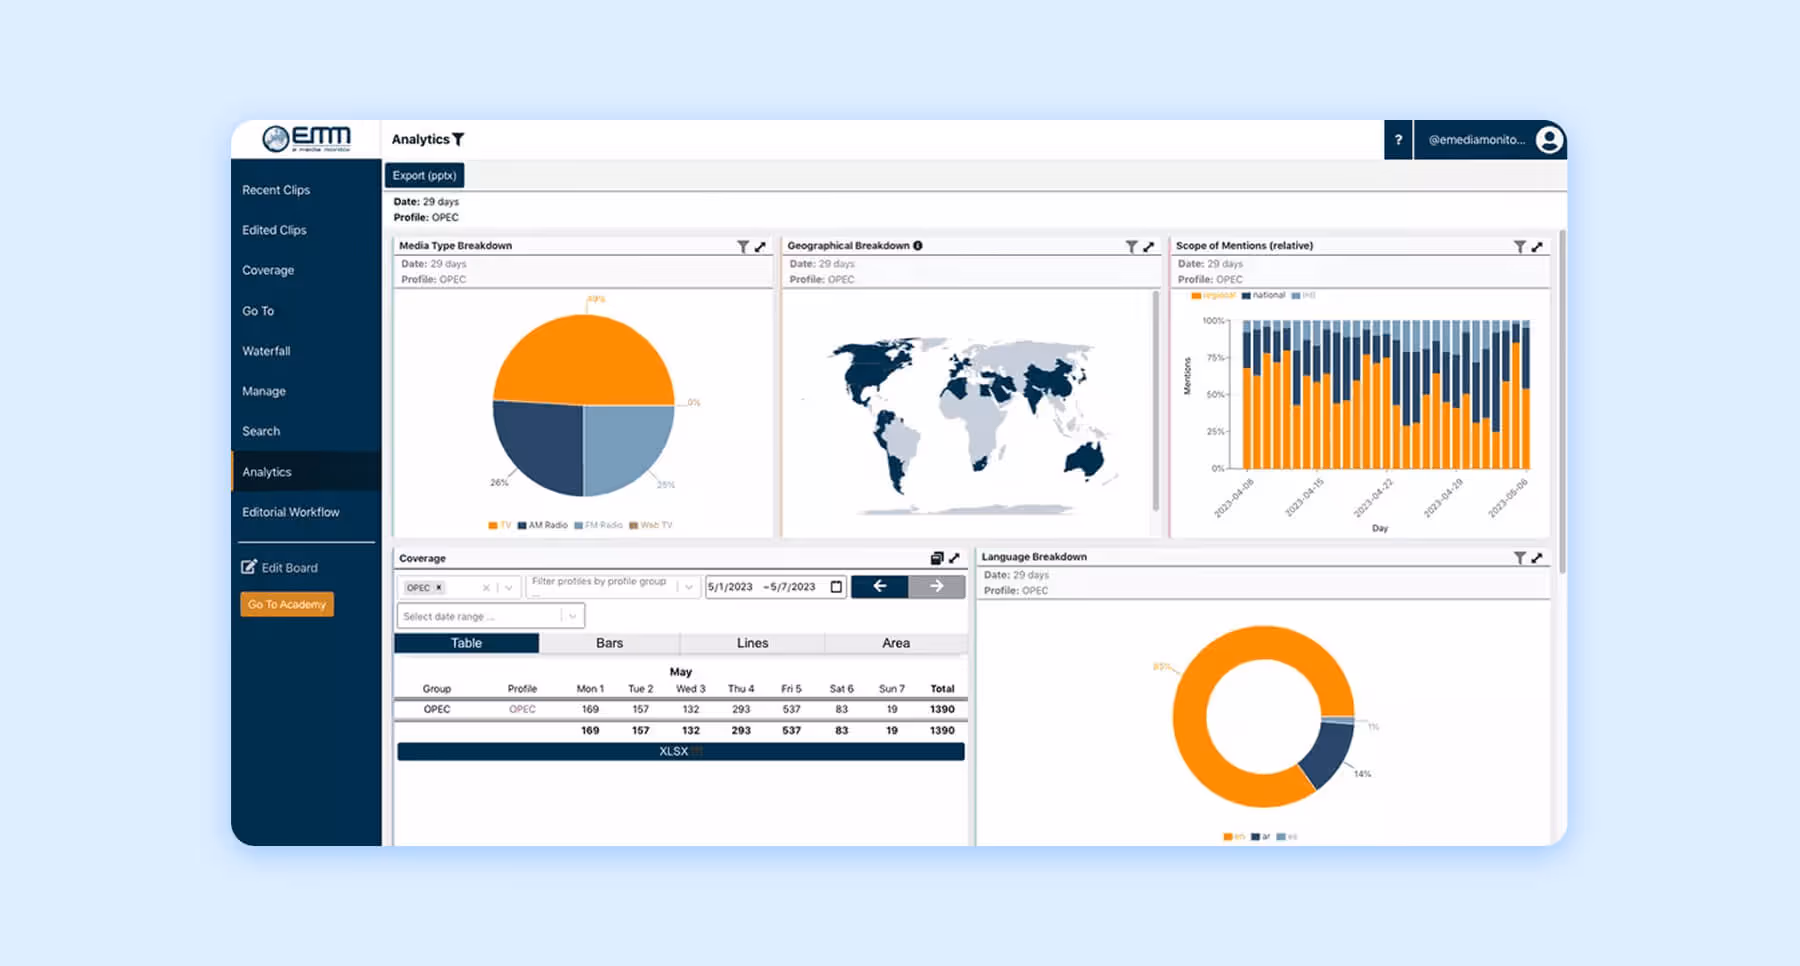Go to previous week arrow
Image resolution: width=1800 pixels, height=966 pixels.
pos(879,587)
